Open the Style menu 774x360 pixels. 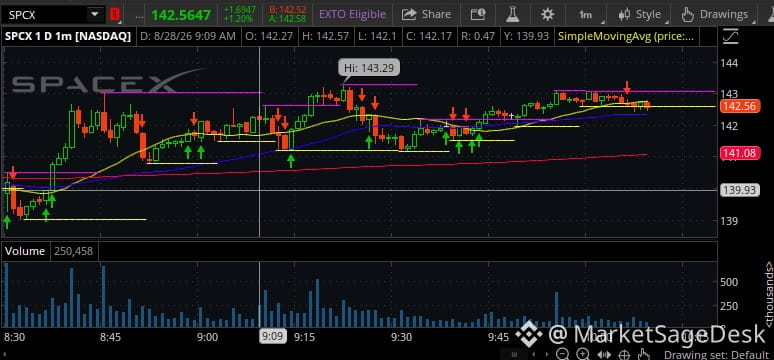tap(640, 15)
